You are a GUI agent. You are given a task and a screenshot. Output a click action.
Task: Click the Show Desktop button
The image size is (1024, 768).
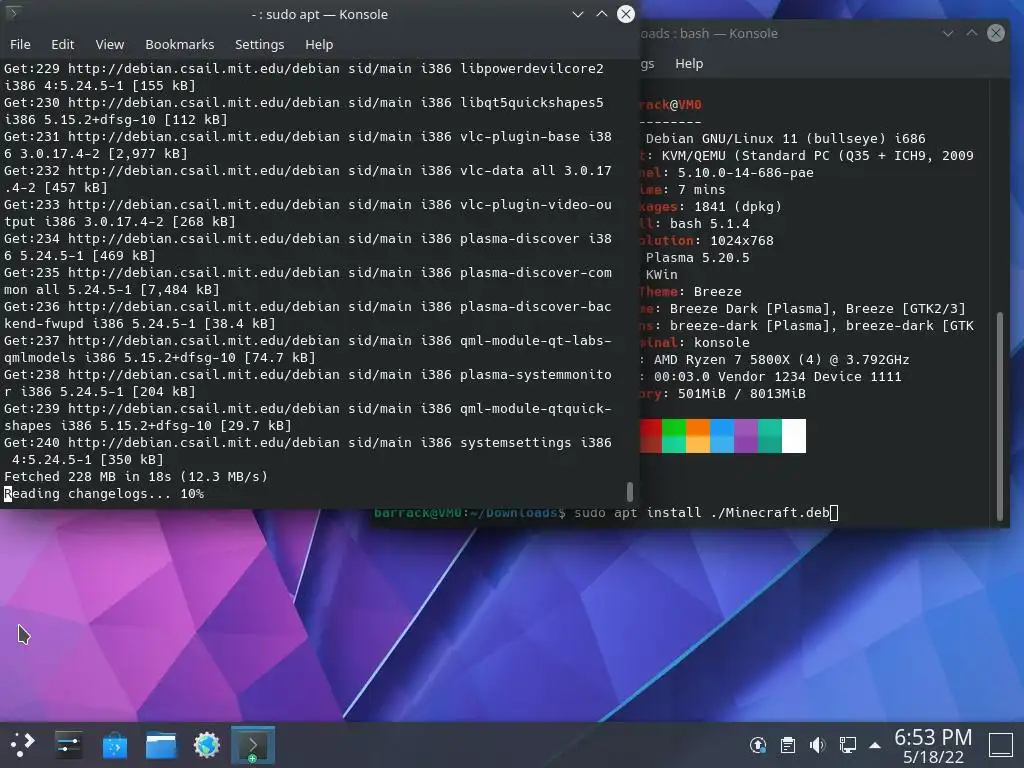(x=1000, y=745)
